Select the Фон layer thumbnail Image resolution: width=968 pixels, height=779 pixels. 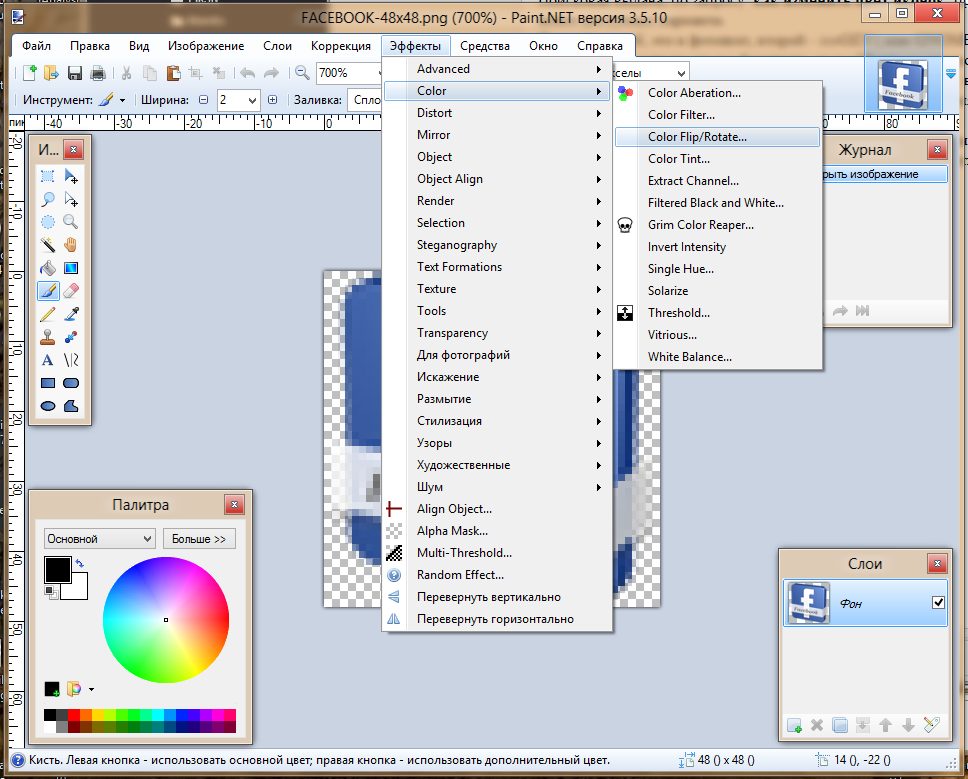pyautogui.click(x=809, y=603)
